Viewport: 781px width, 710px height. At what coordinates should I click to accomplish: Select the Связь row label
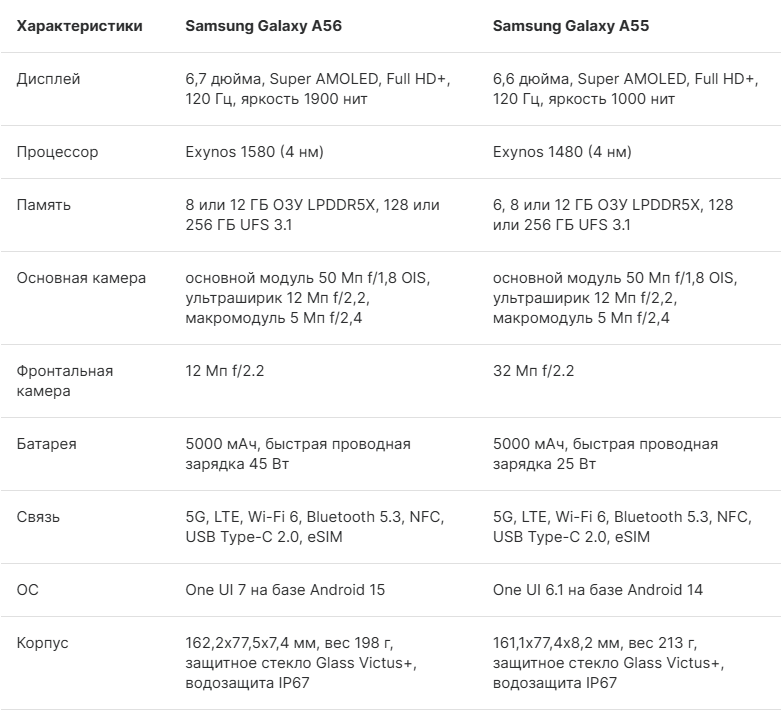coord(38,517)
